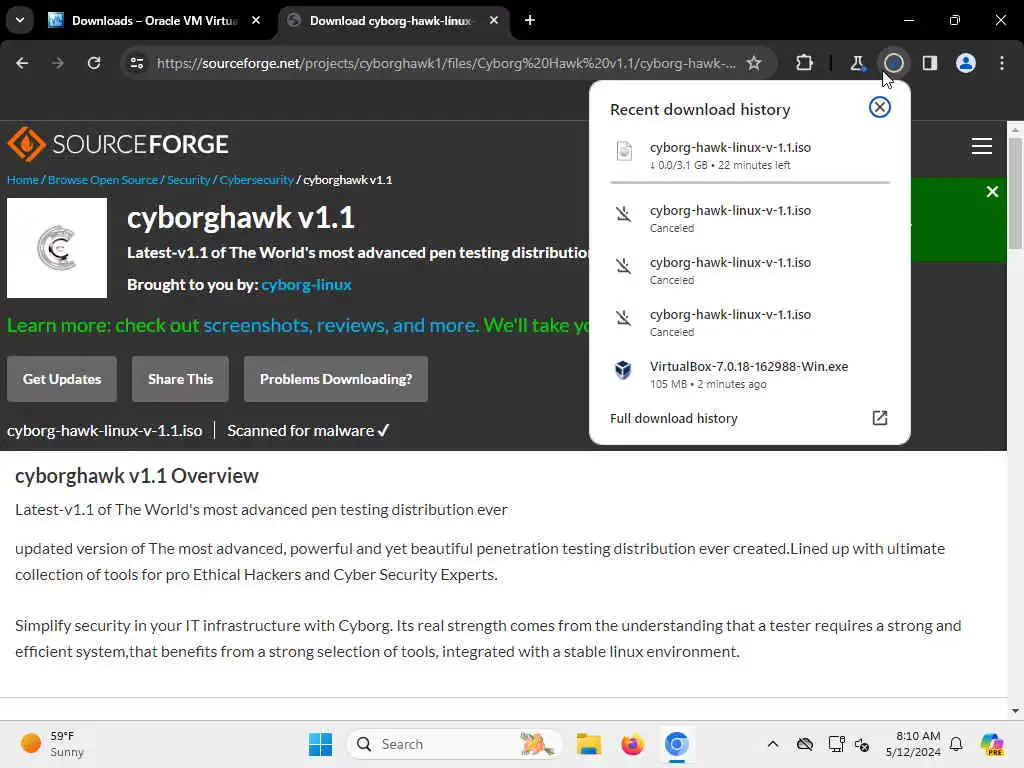1024x768 pixels.
Task: Open the Extensions puzzle icon
Action: (805, 63)
